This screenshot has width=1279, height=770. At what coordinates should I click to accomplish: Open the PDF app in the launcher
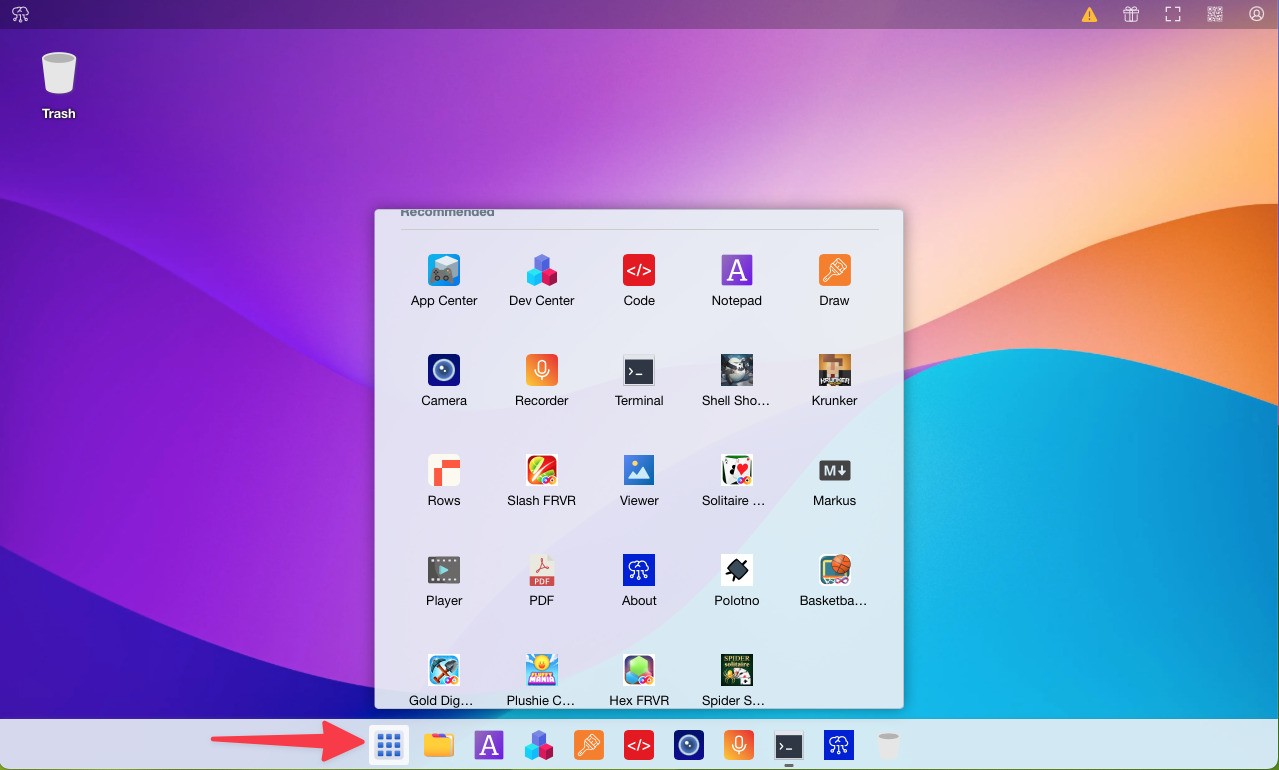point(541,571)
